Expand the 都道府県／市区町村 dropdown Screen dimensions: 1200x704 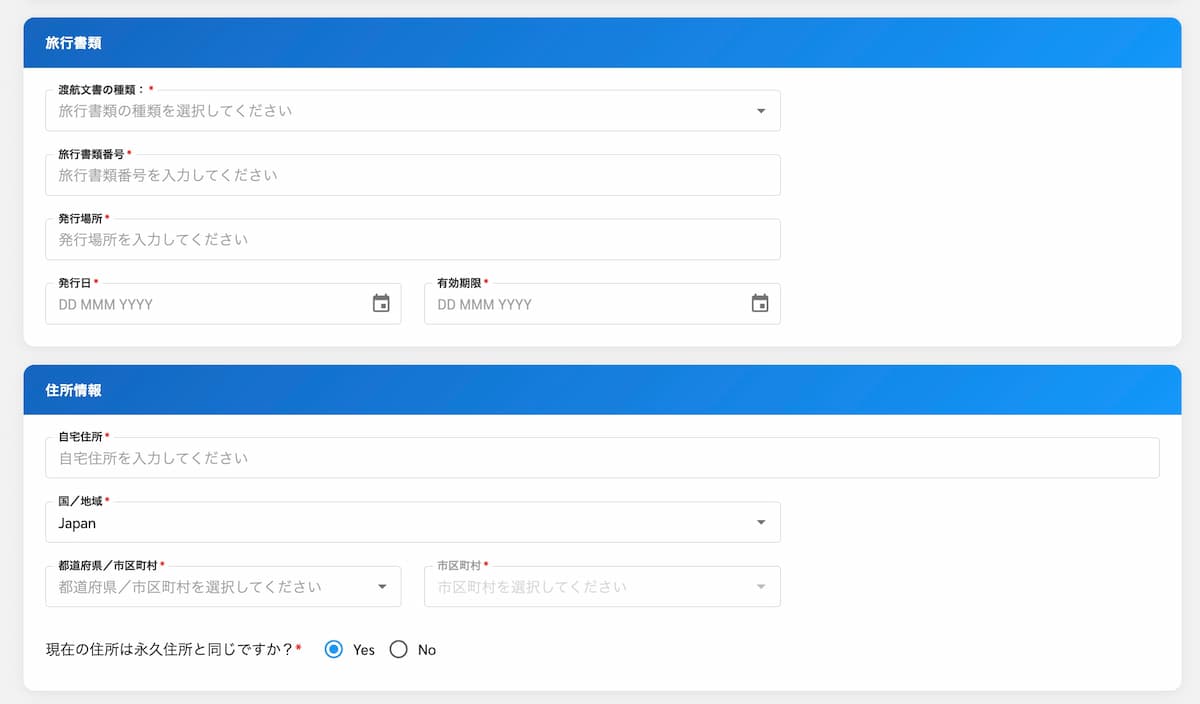223,587
